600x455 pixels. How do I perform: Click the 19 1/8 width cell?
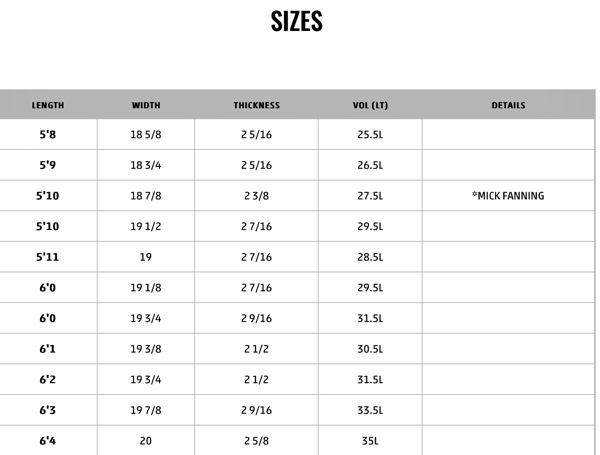(x=146, y=288)
